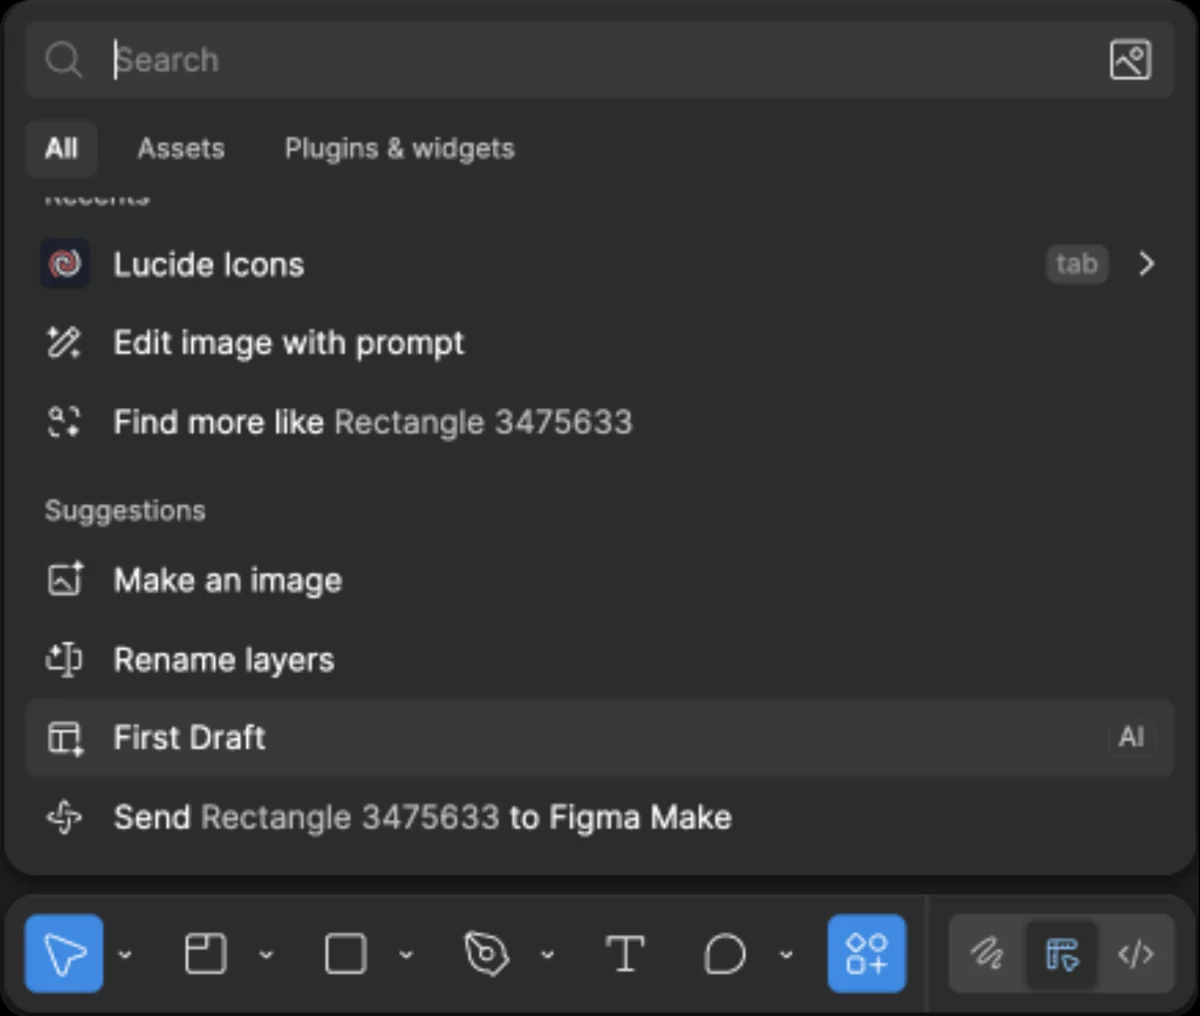Viewport: 1200px width, 1016px height.
Task: Click the visual image search icon
Action: click(x=1130, y=60)
